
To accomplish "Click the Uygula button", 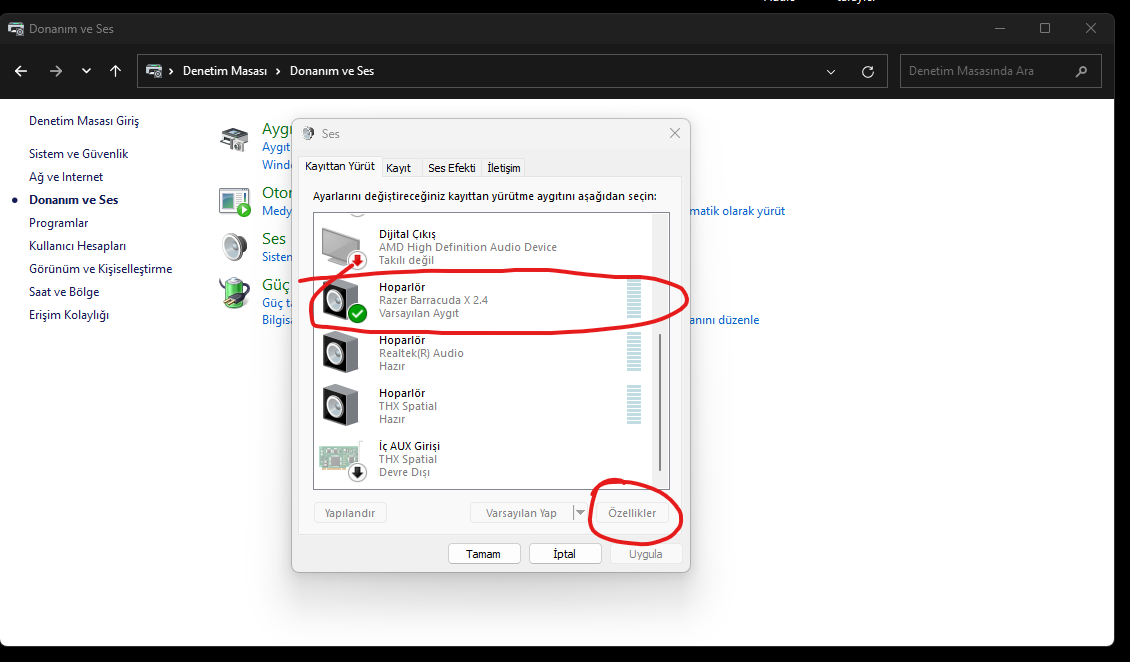I will coord(645,554).
